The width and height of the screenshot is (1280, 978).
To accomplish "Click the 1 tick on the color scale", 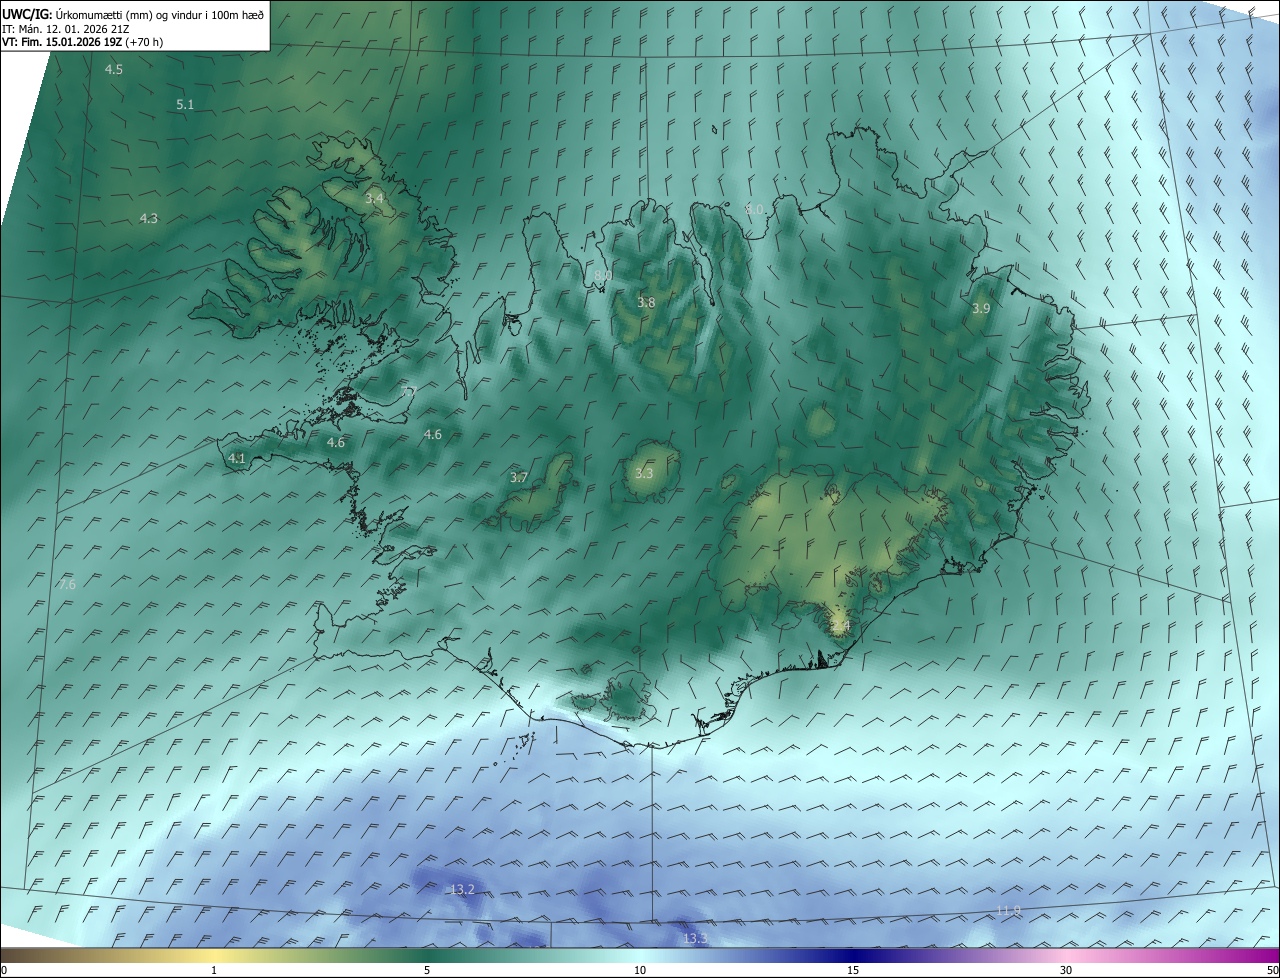I will pyautogui.click(x=214, y=970).
